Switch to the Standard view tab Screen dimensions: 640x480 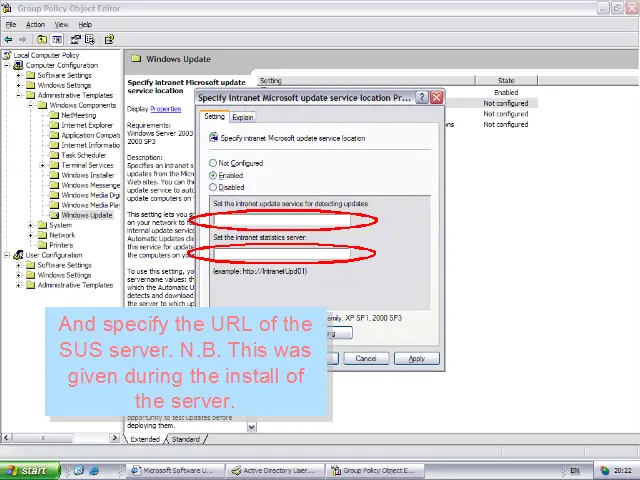click(186, 439)
